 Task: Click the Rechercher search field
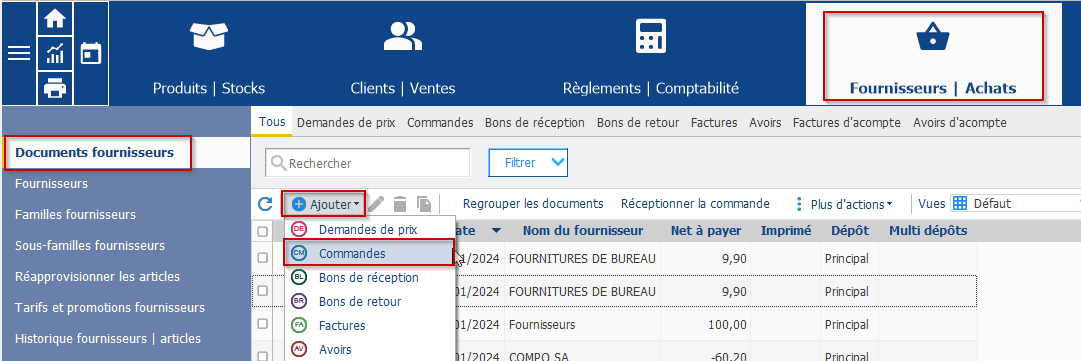pyautogui.click(x=367, y=163)
